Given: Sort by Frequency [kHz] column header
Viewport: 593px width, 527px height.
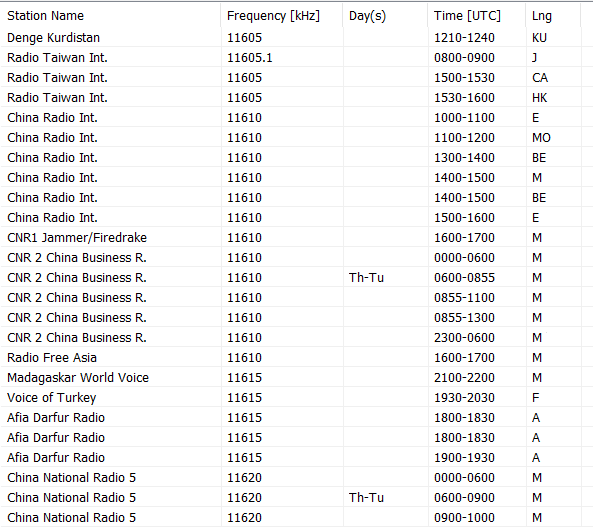Looking at the screenshot, I should click(282, 16).
